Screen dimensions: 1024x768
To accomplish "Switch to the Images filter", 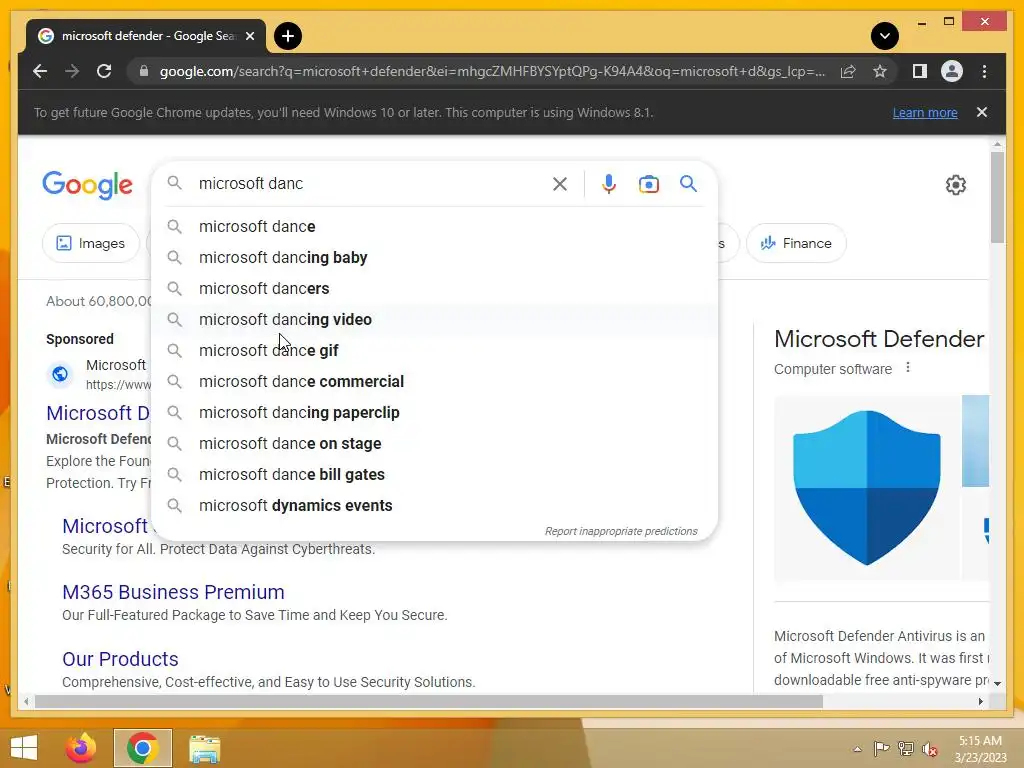I will coord(91,243).
